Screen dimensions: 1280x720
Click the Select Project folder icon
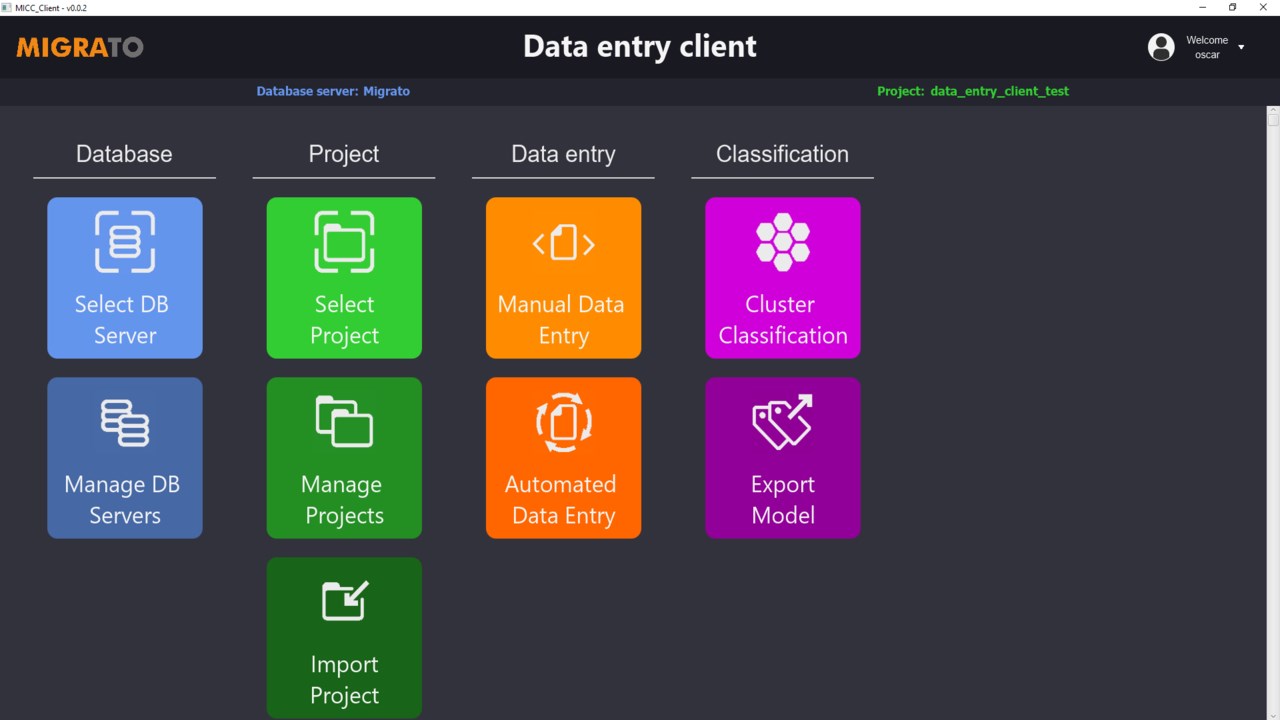[x=344, y=242]
